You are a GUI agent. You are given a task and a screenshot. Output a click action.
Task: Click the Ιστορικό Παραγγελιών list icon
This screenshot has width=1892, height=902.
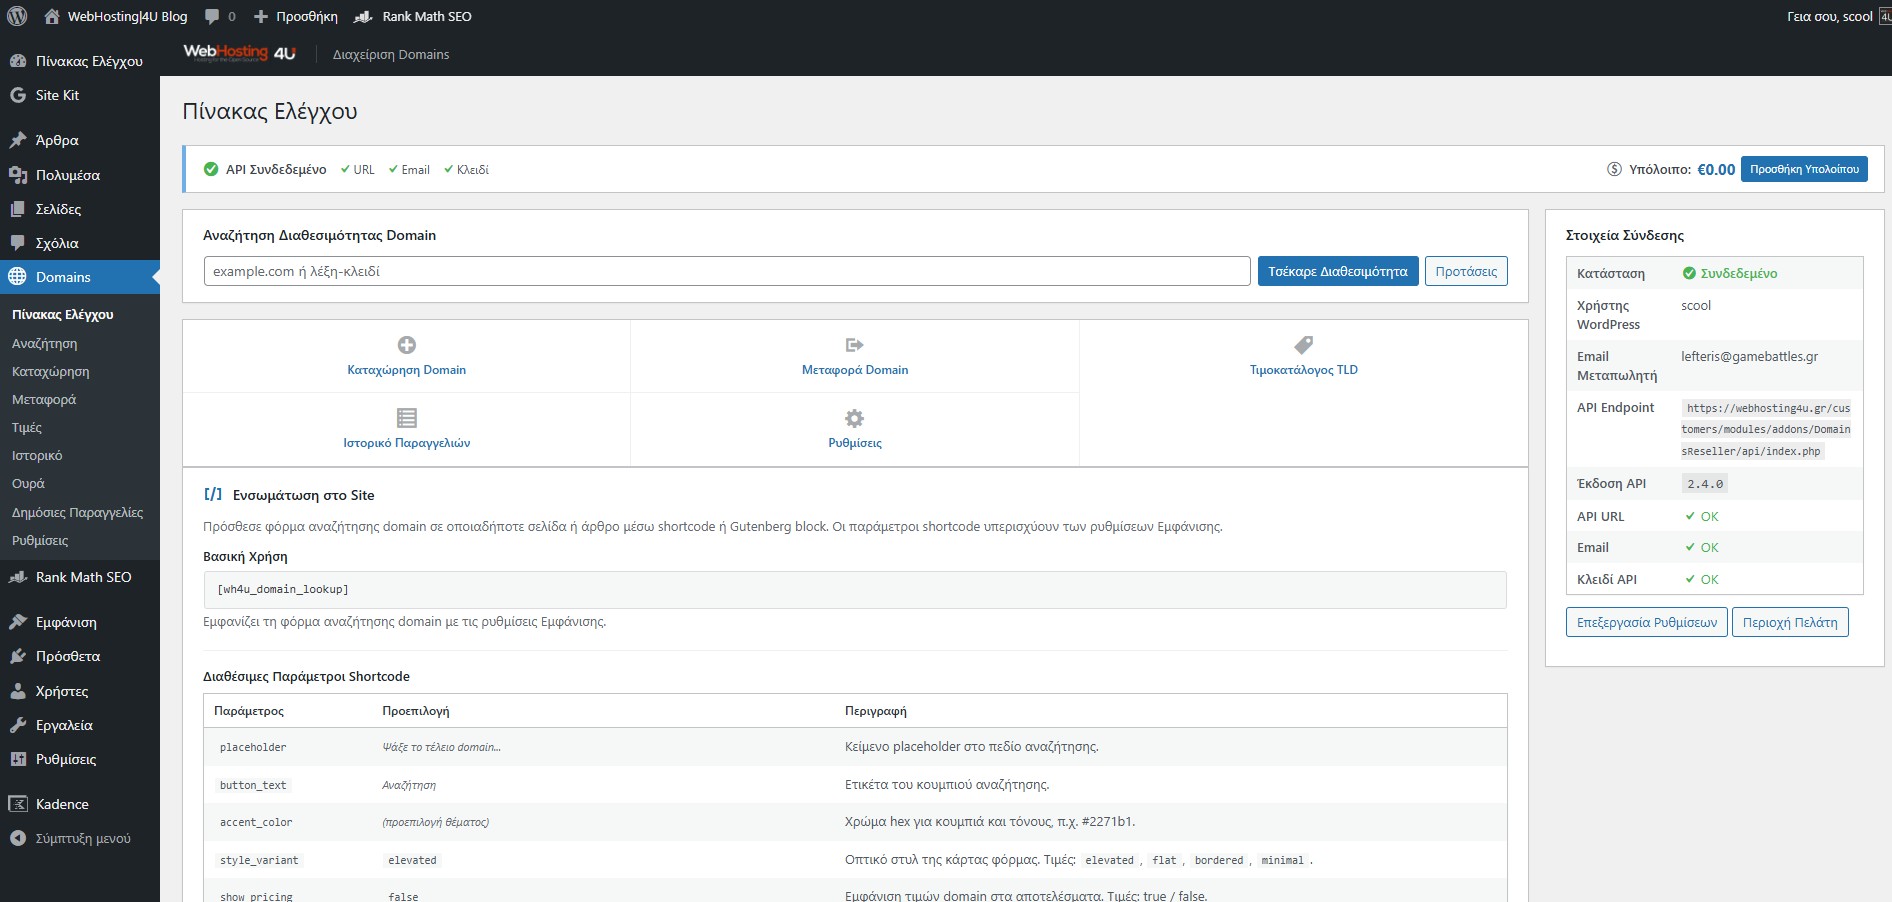[x=406, y=417]
